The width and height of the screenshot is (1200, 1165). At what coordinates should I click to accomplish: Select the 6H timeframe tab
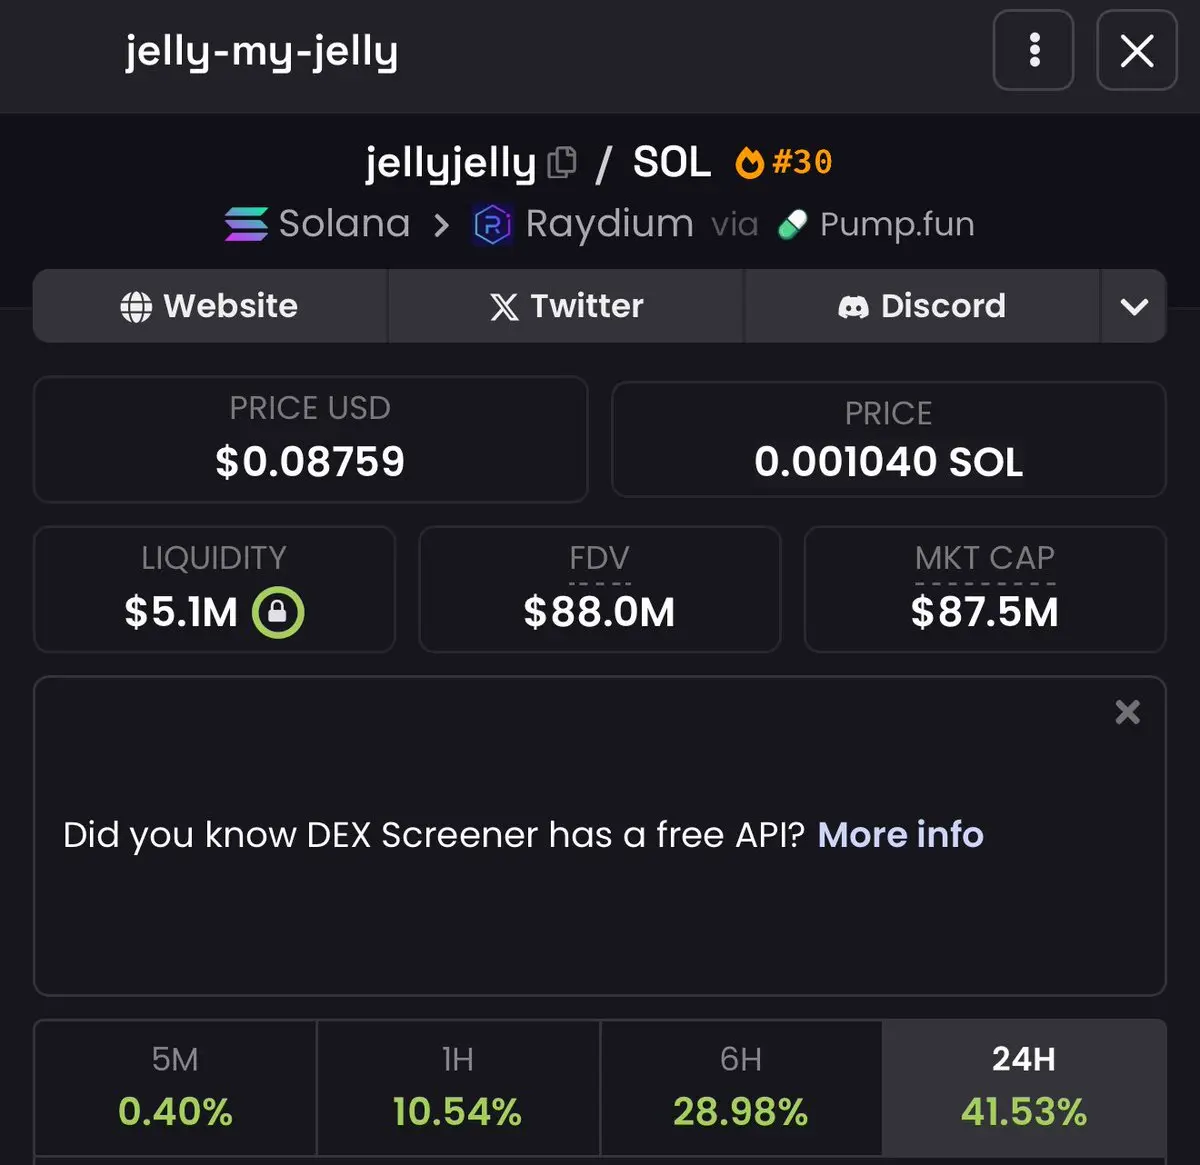coord(741,1088)
